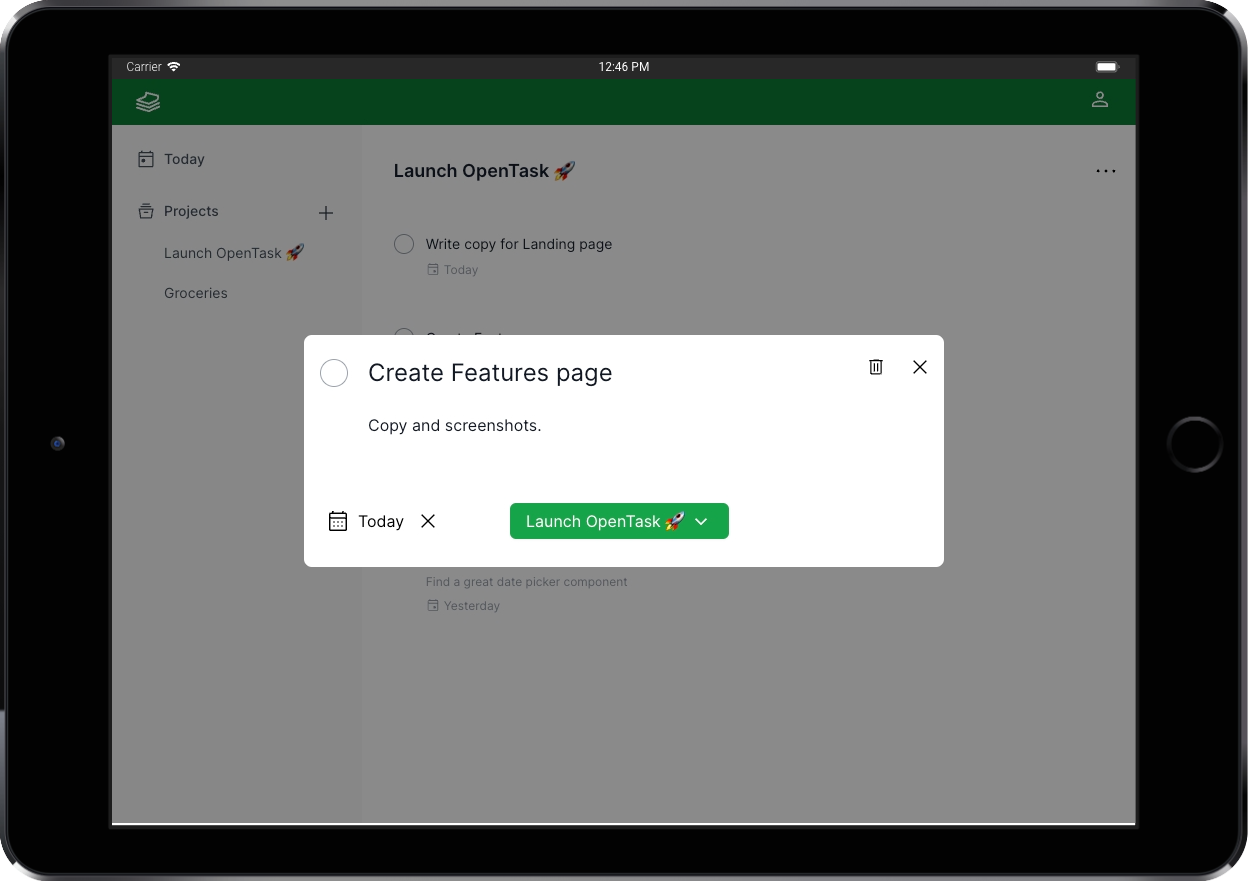This screenshot has height=881, width=1249.
Task: Delete the task using the trash icon
Action: click(875, 367)
